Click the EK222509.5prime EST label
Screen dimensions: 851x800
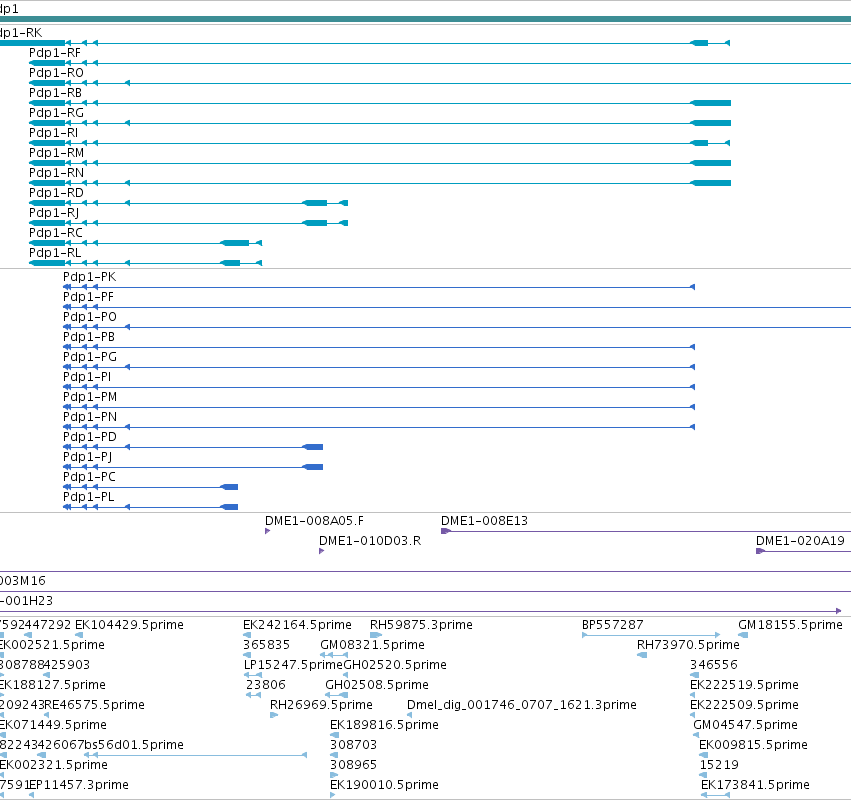click(x=745, y=706)
